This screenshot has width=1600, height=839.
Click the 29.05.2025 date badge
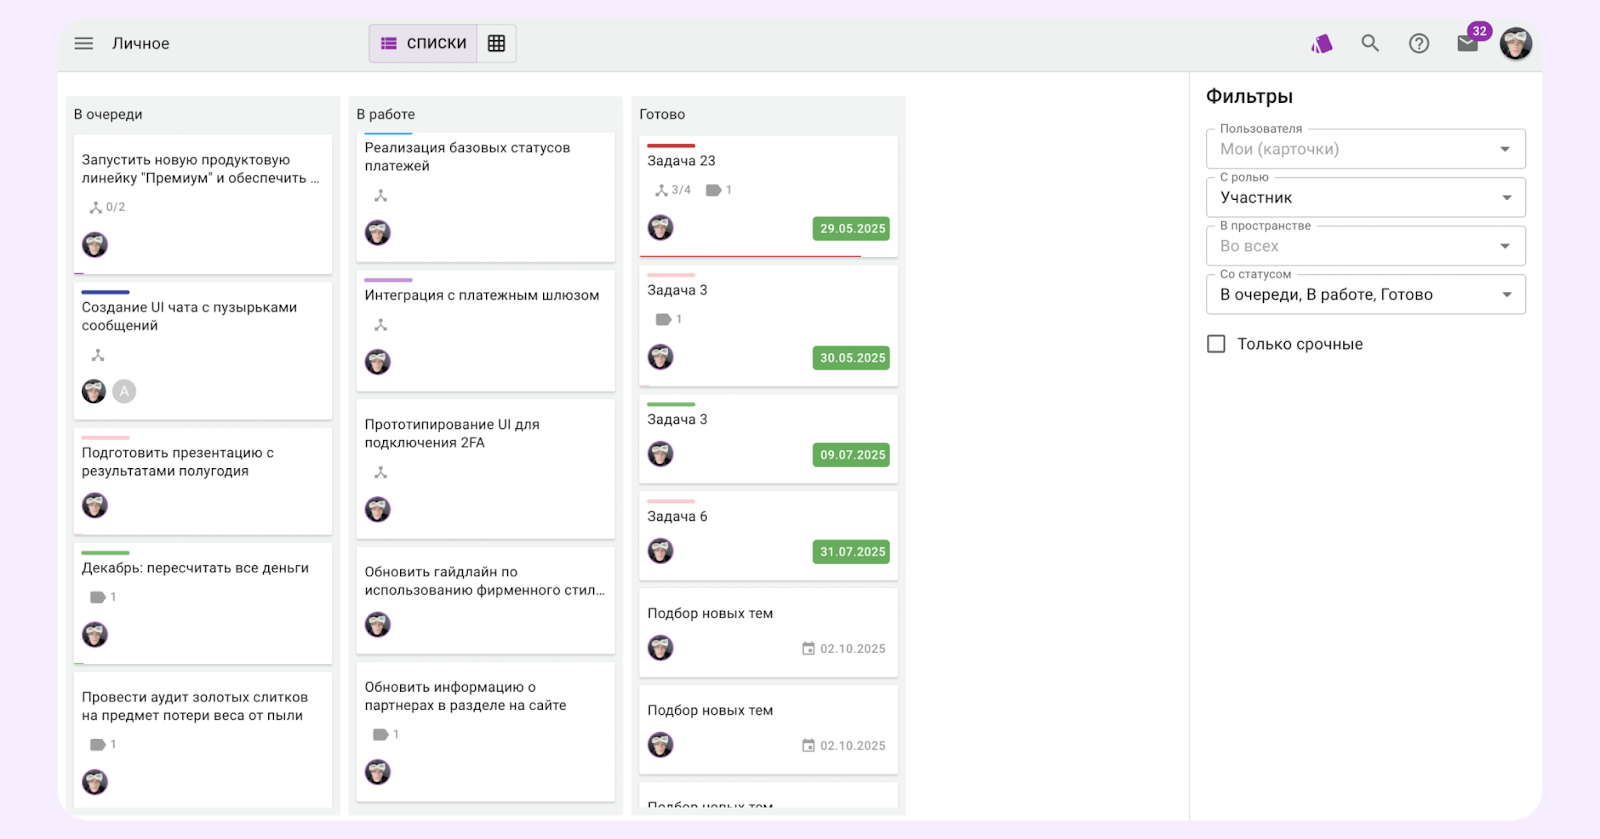click(852, 229)
